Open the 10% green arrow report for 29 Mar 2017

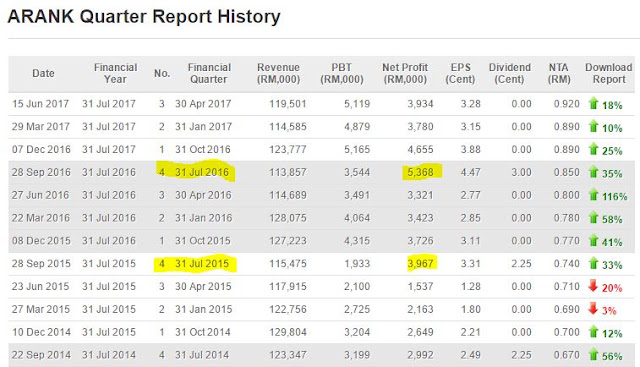(593, 127)
